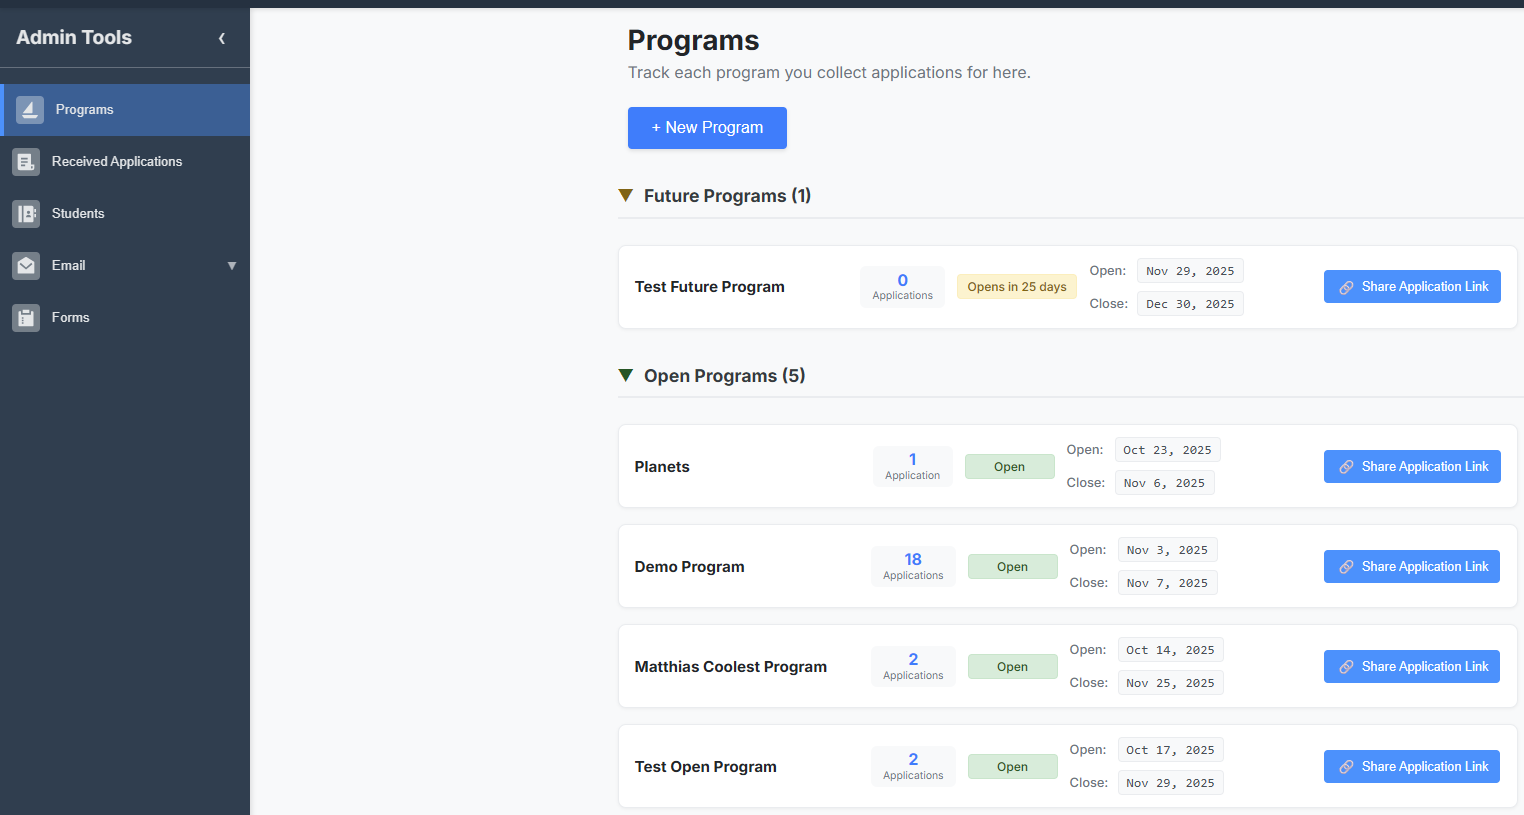Toggle the Open status badge on Planets
Image resolution: width=1524 pixels, height=815 pixels.
pos(1009,466)
